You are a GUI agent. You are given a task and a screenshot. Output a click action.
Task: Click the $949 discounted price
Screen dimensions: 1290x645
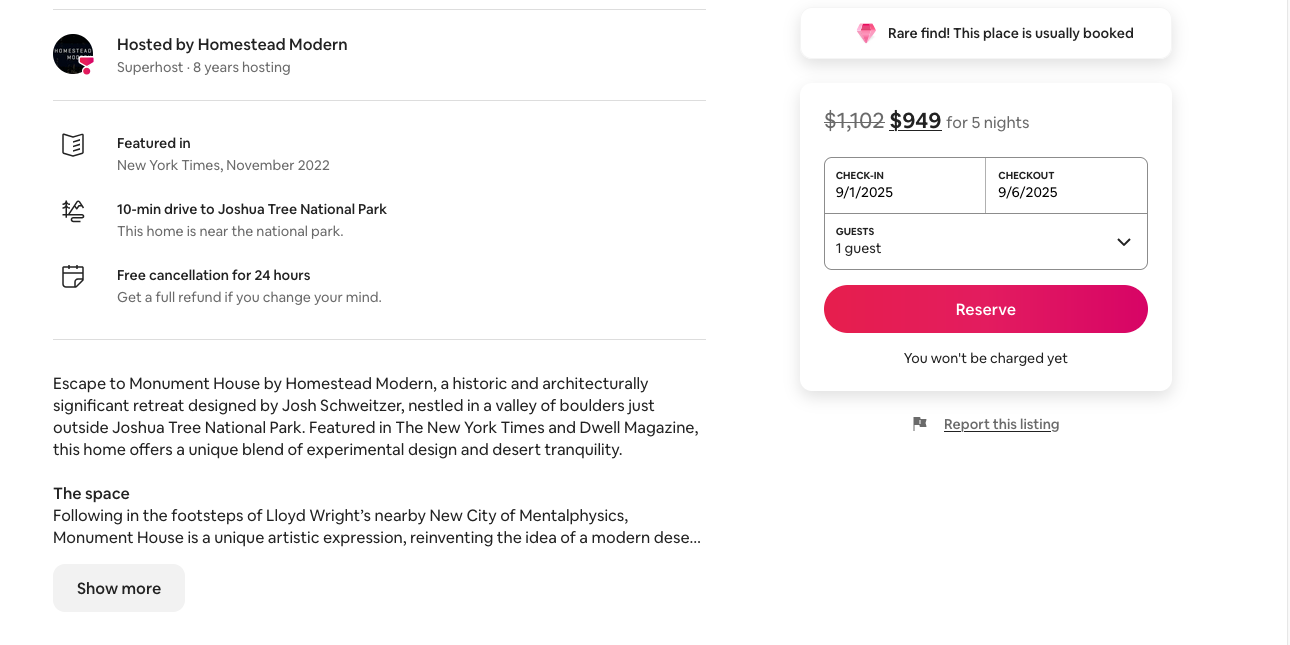(x=915, y=121)
